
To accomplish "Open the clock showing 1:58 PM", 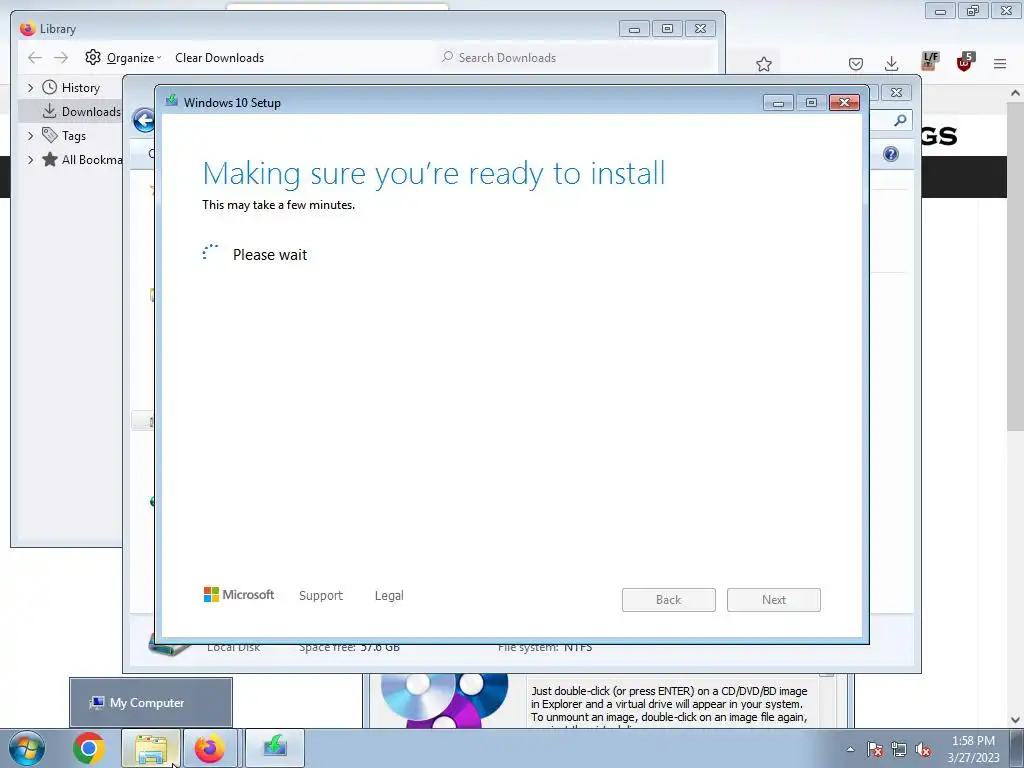I will coord(973,749).
